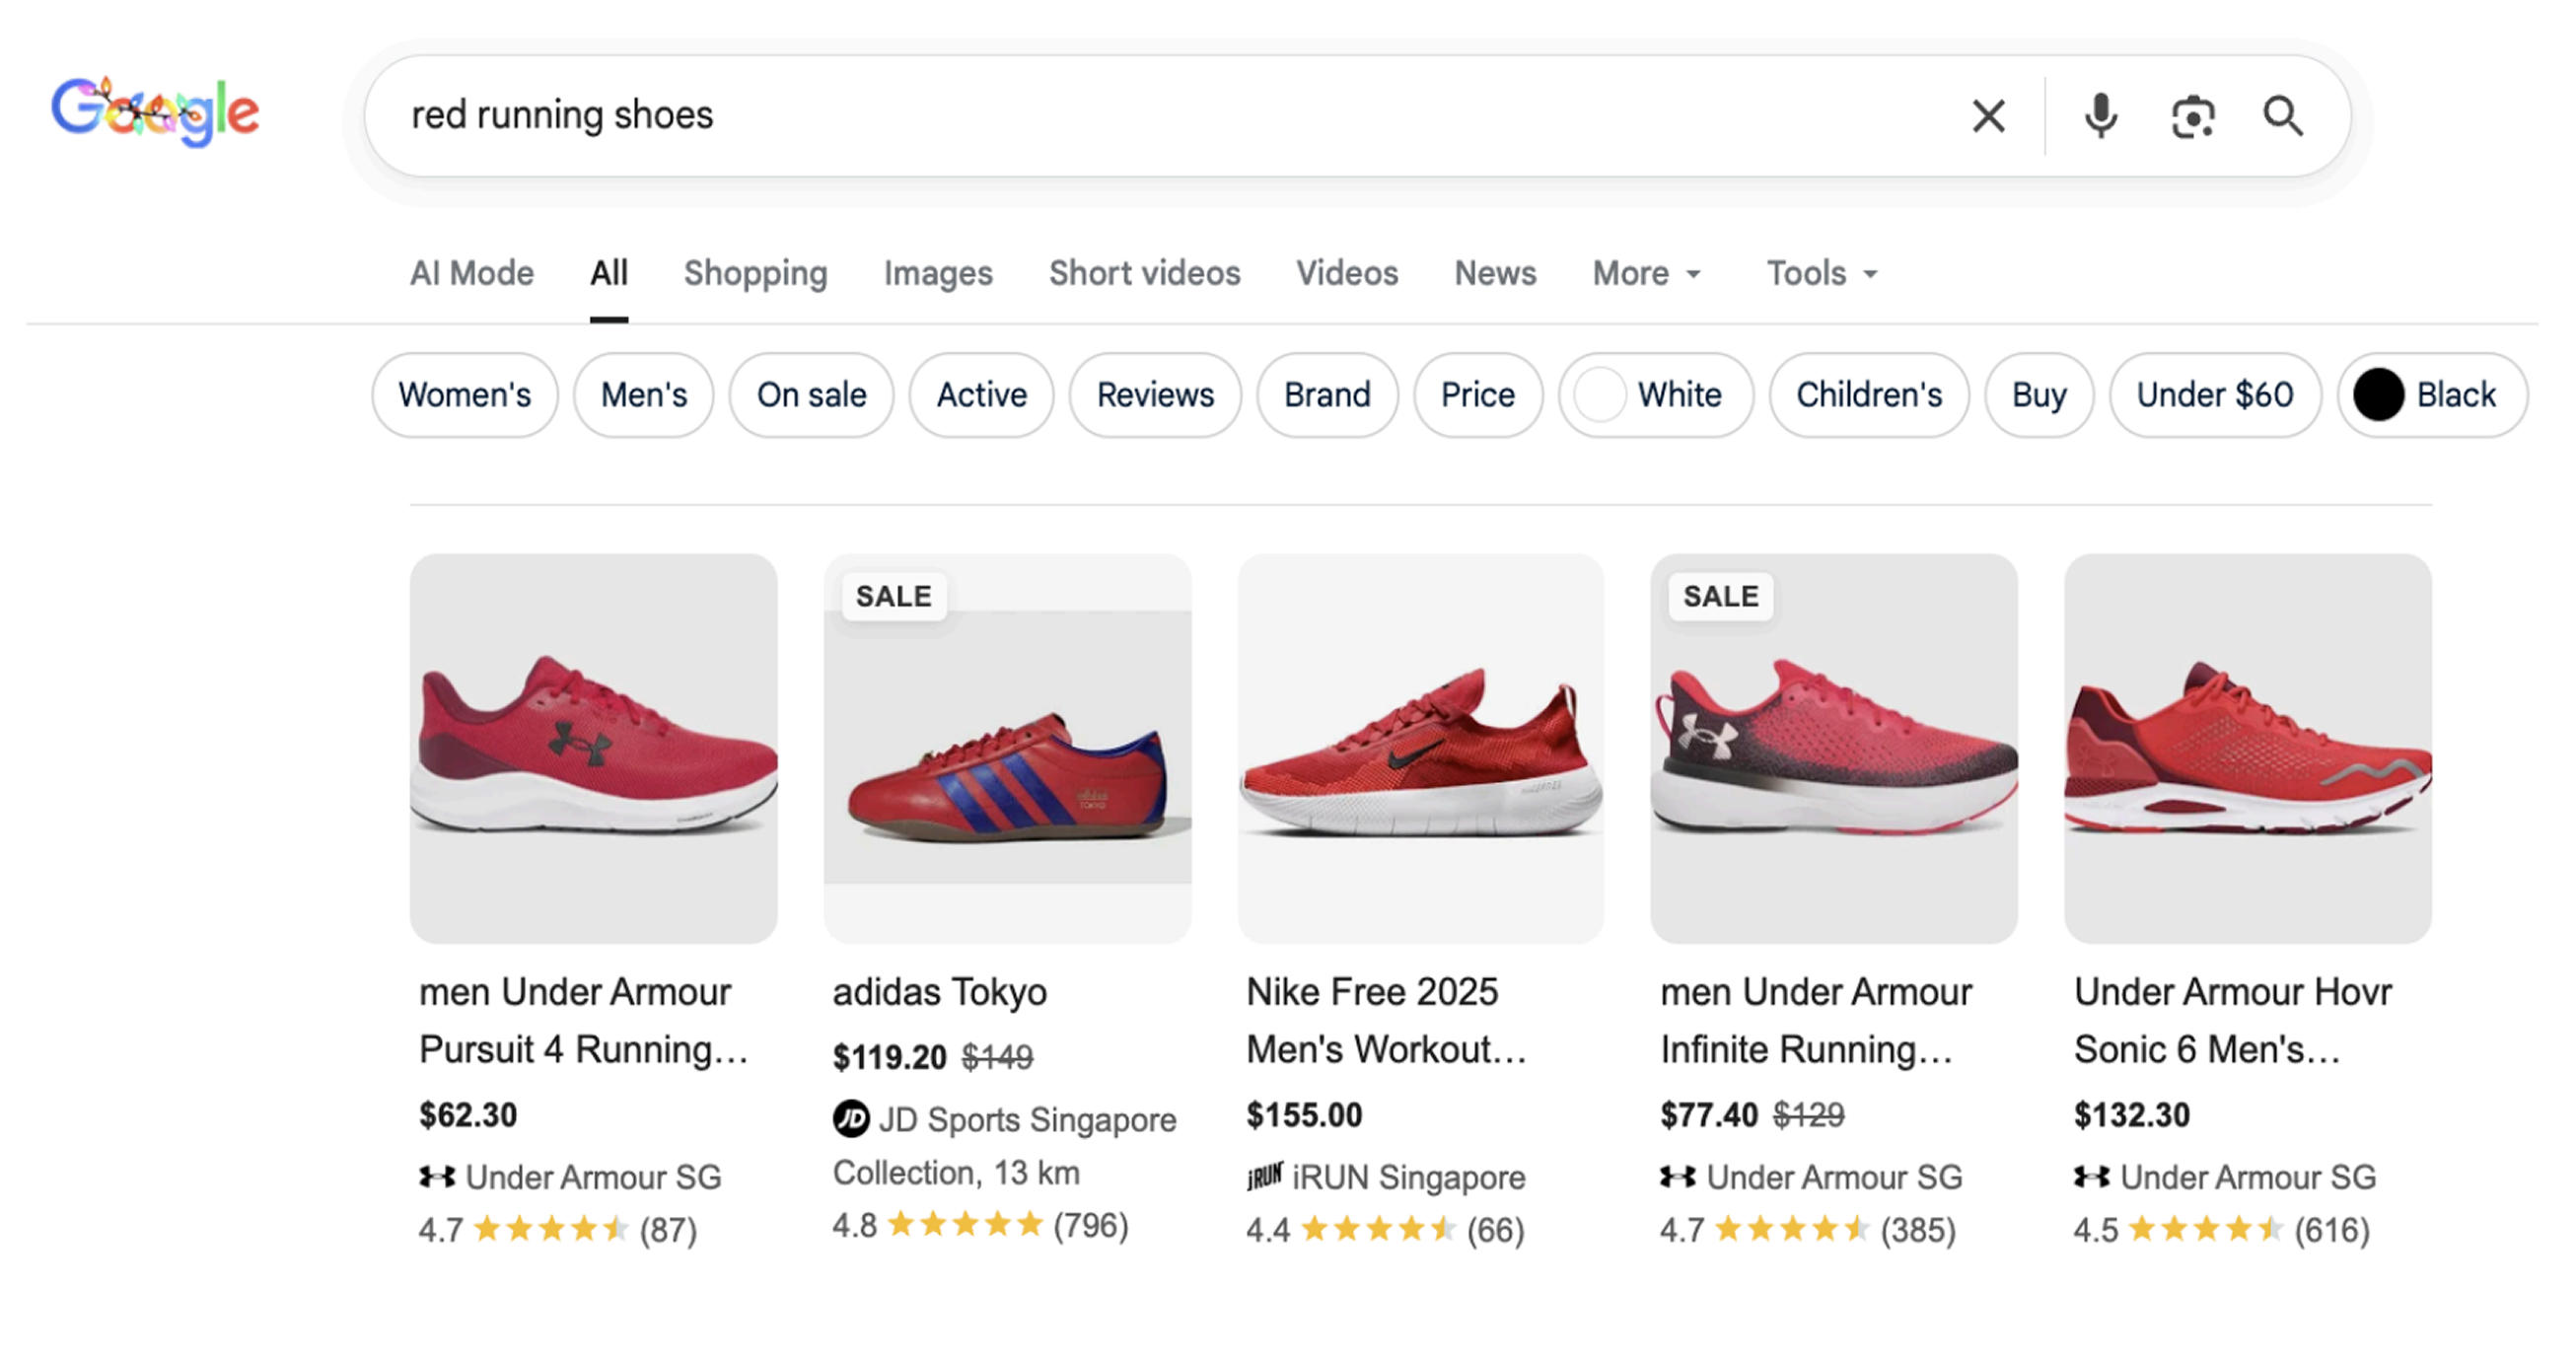
Task: Switch to the Images tab
Action: click(x=937, y=273)
